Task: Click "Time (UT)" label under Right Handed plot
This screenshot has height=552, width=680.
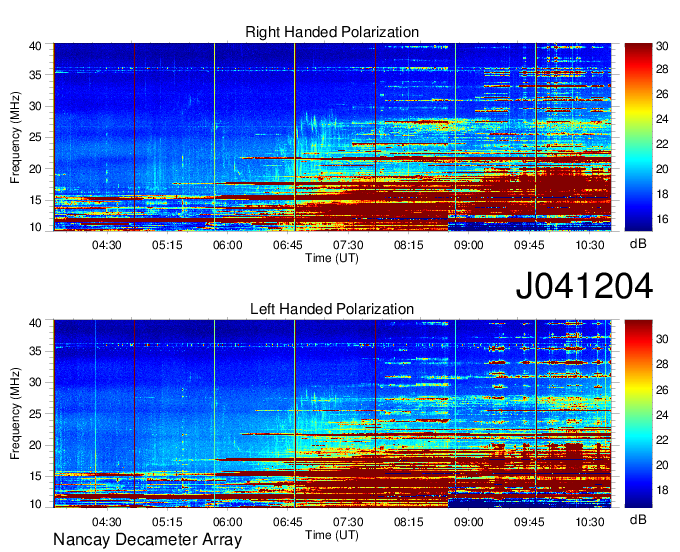Action: pos(332,258)
